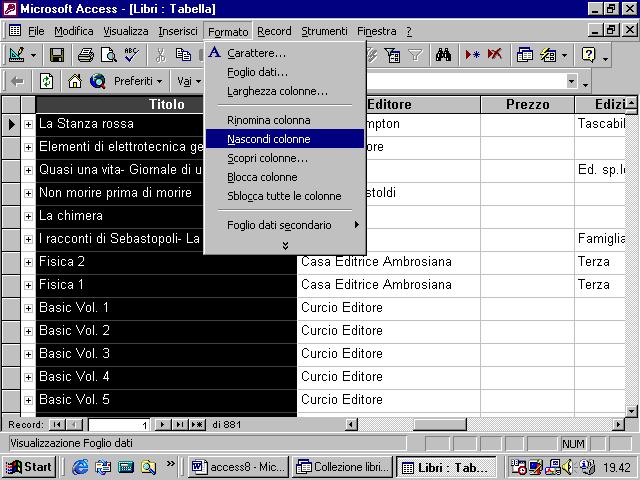Click the Refresh page icon
This screenshot has width=640, height=480.
coord(47,82)
